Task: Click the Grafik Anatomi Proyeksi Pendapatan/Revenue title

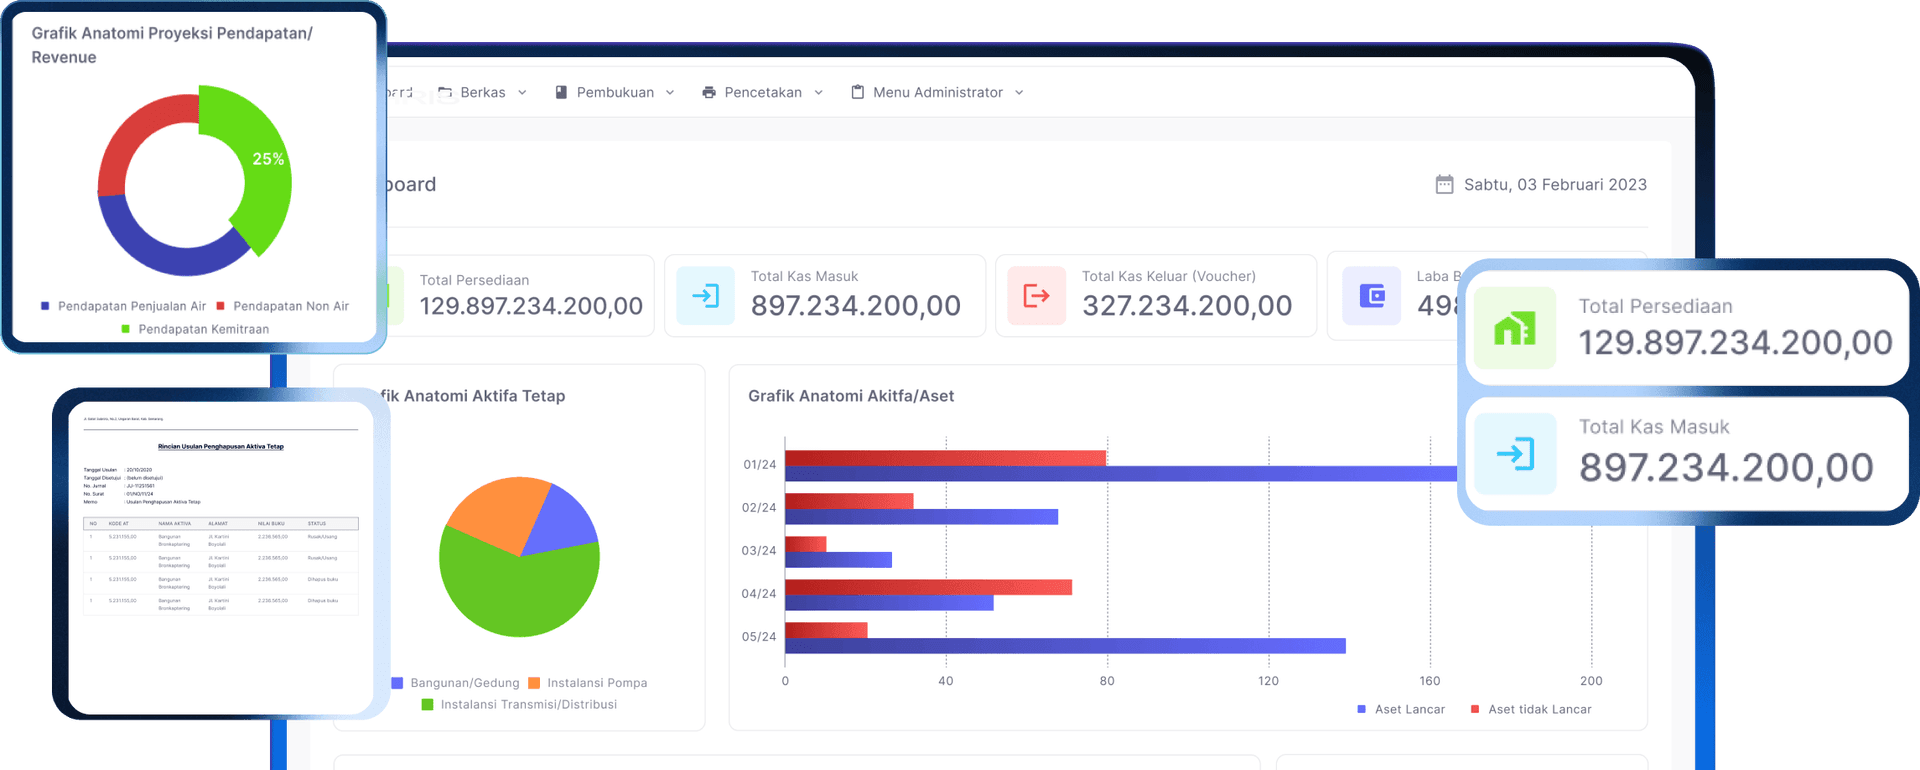Action: pyautogui.click(x=172, y=45)
